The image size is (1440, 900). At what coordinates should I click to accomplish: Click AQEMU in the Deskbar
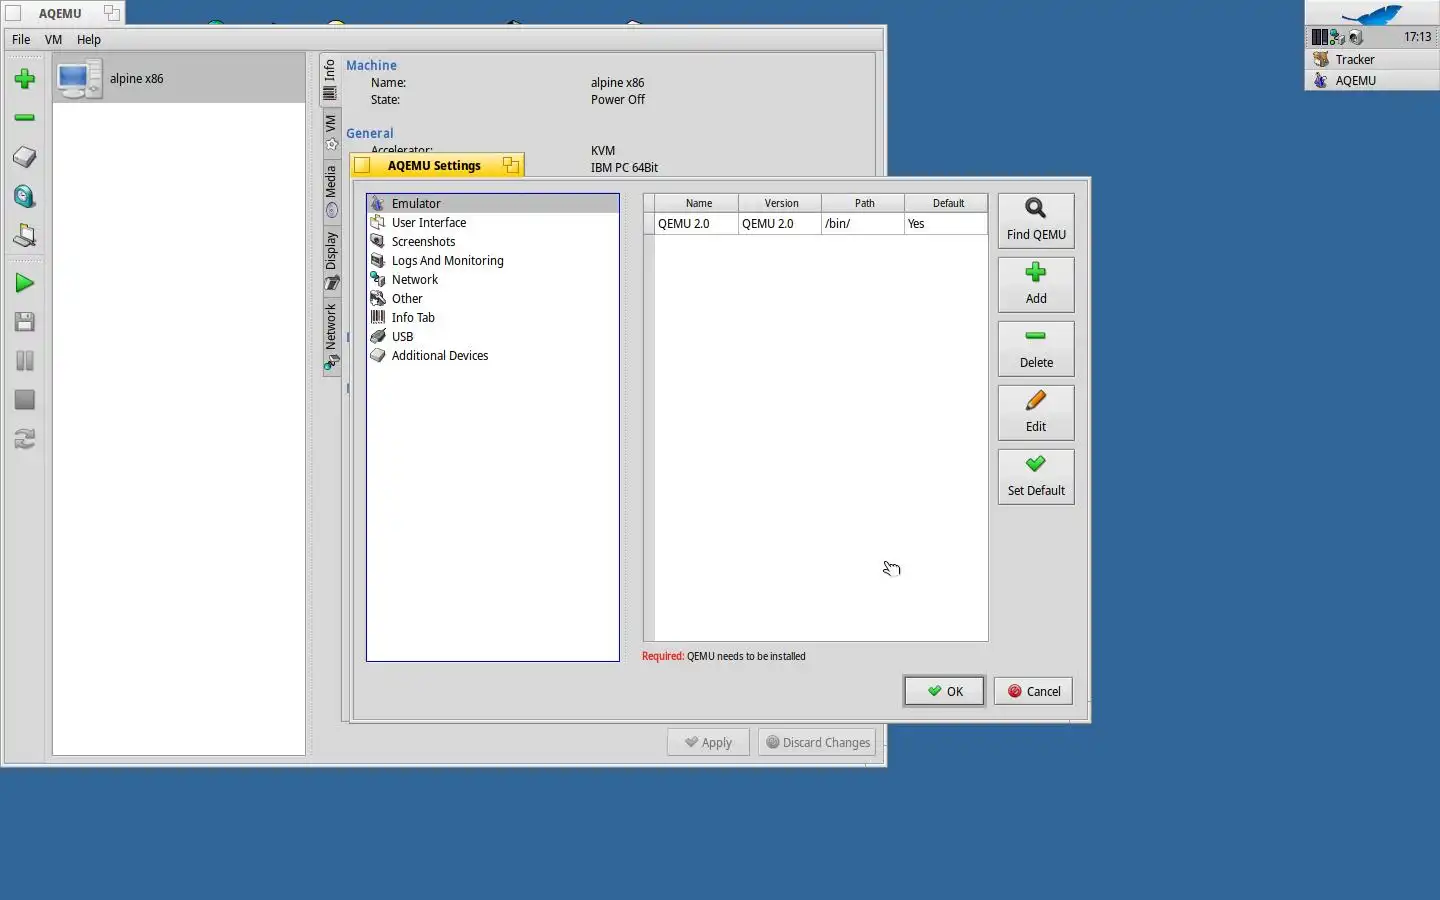pyautogui.click(x=1372, y=81)
